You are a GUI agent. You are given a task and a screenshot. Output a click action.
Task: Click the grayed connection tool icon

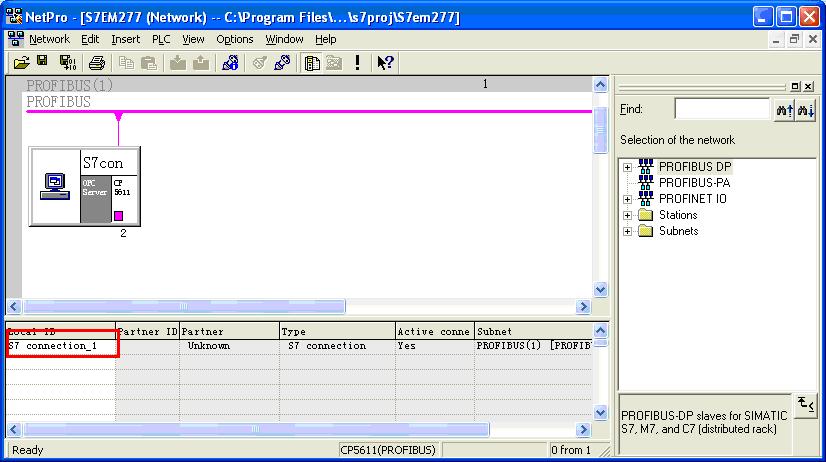(259, 63)
